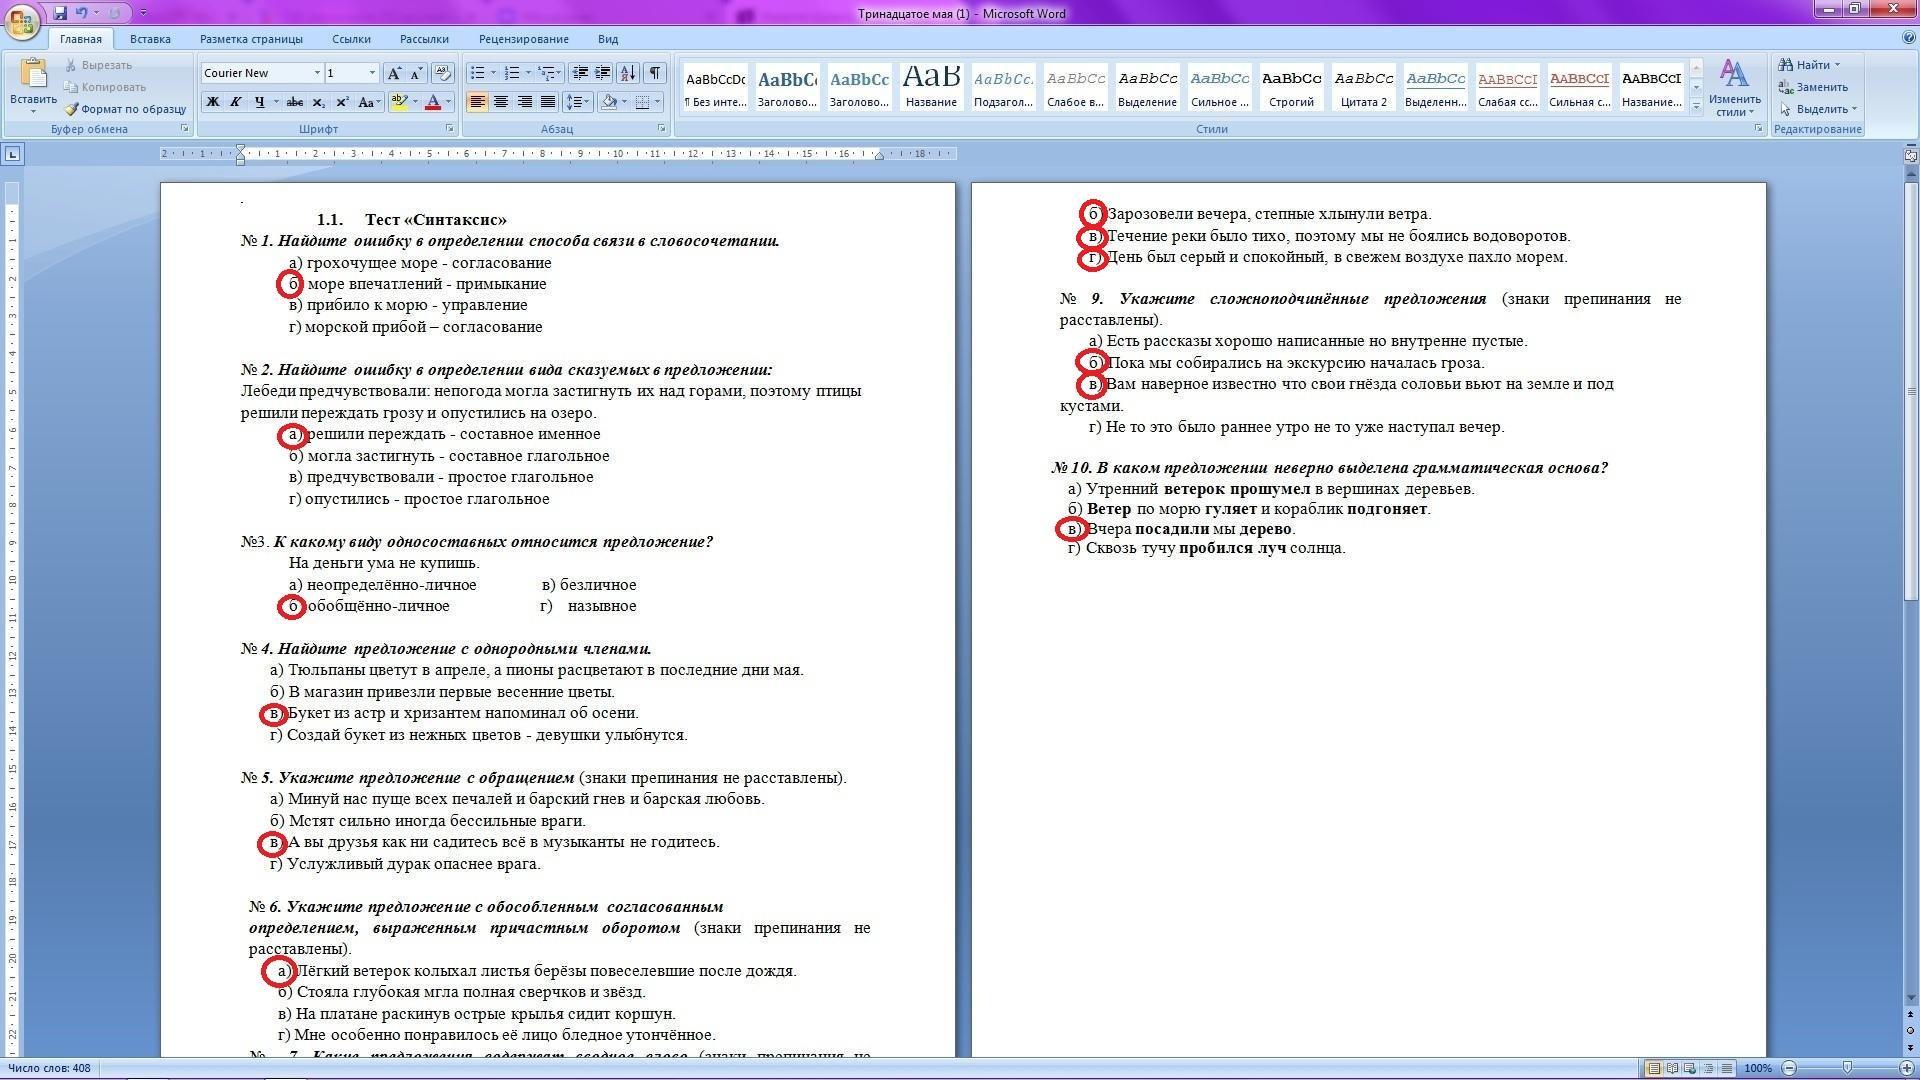Open the Вставить paste options arrow
Viewport: 1920px width, 1080px height.
pos(33,111)
